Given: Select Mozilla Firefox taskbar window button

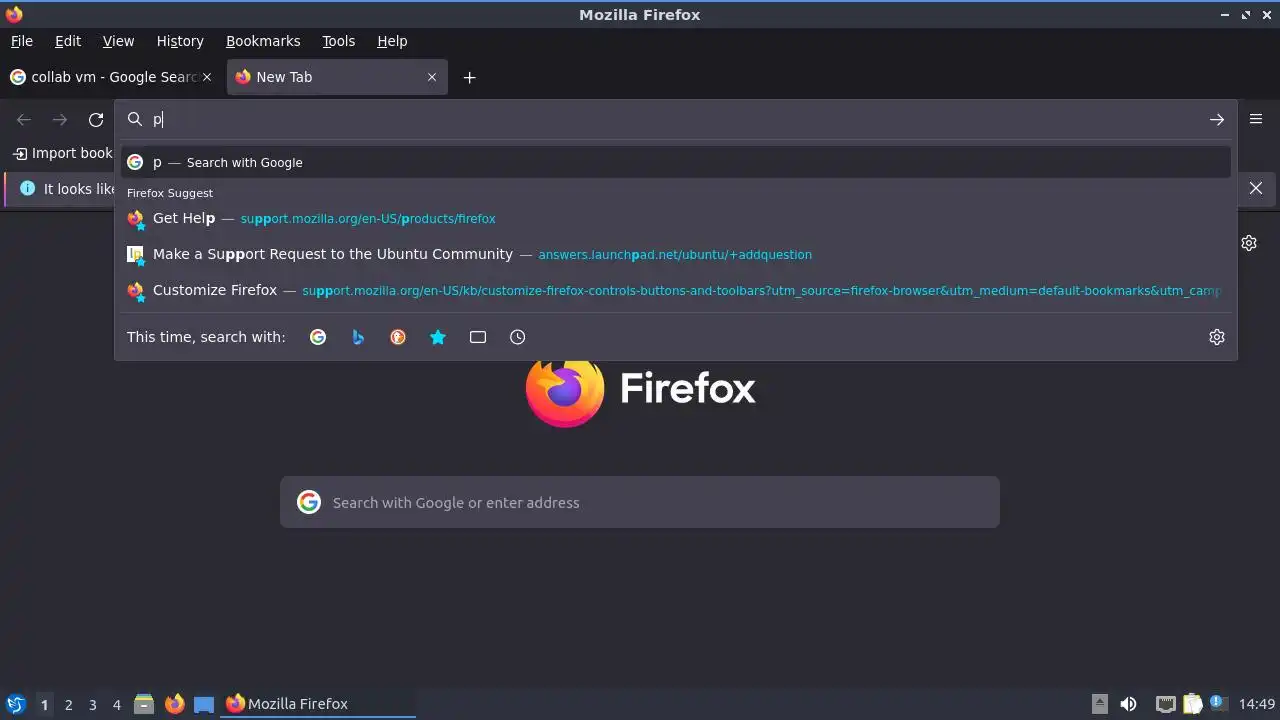Looking at the screenshot, I should pyautogui.click(x=319, y=704).
